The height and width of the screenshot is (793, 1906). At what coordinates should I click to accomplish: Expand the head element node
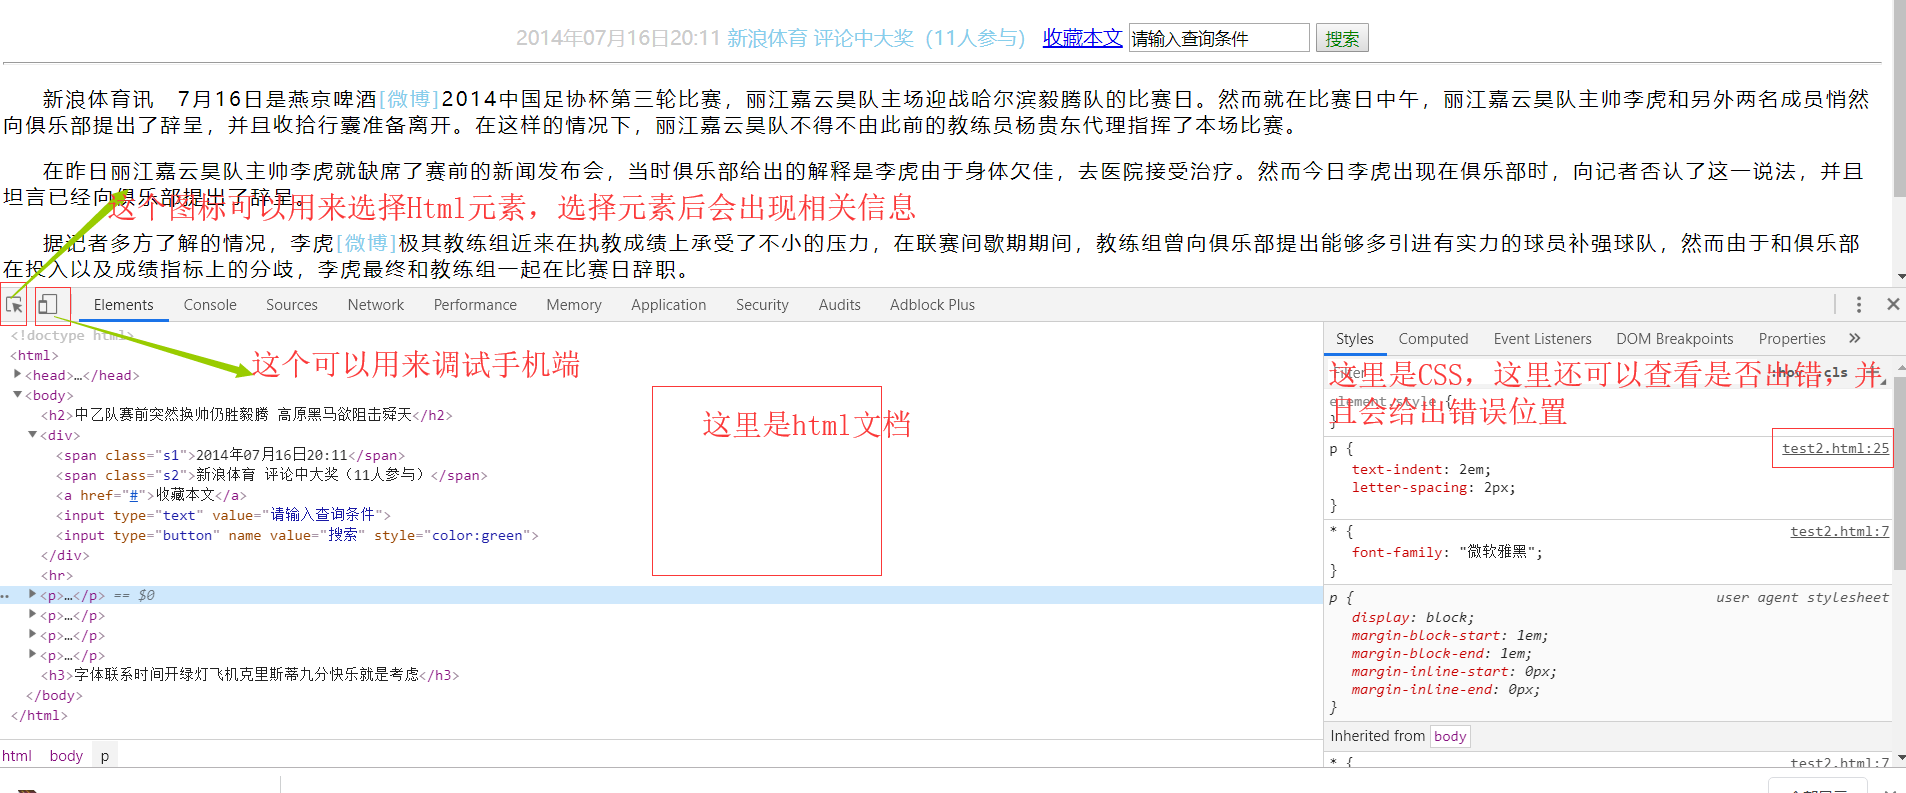[x=17, y=375]
